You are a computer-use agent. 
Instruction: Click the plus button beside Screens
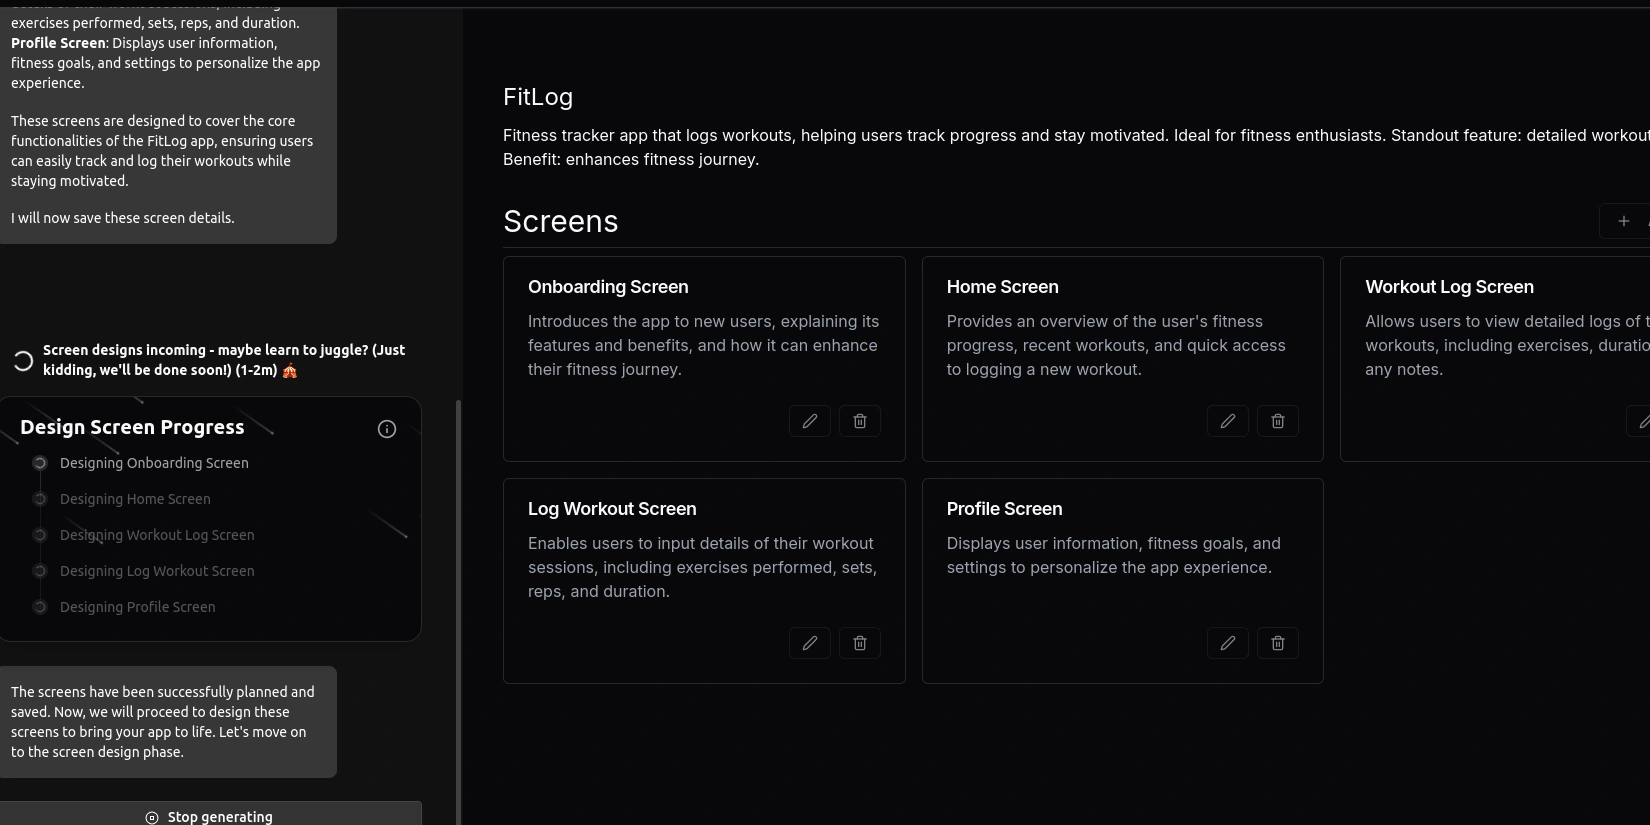1623,221
